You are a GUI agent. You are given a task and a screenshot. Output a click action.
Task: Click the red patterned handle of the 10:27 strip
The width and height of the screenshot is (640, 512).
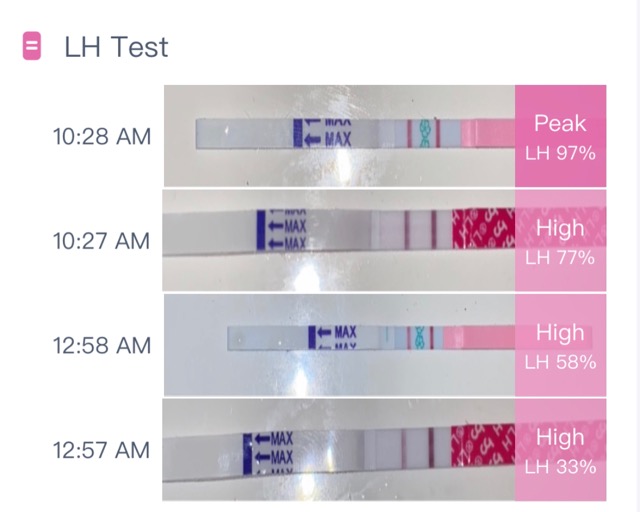click(x=483, y=228)
